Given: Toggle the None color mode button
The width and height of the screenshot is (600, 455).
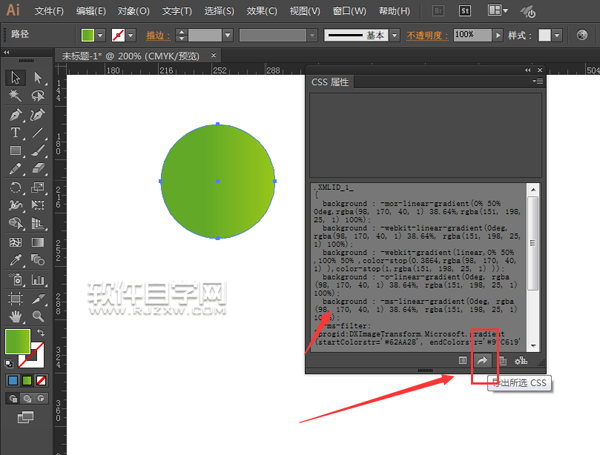Looking at the screenshot, I should tap(41, 380).
